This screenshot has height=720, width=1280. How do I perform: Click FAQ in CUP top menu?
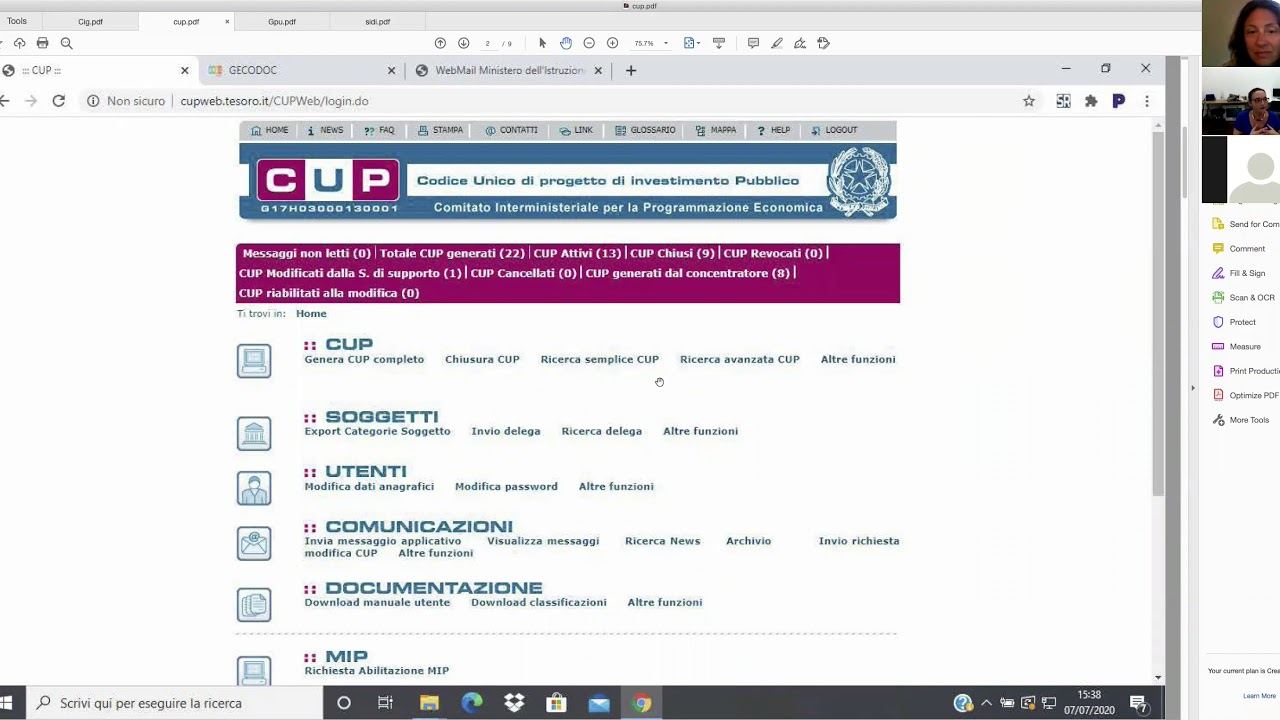click(379, 130)
